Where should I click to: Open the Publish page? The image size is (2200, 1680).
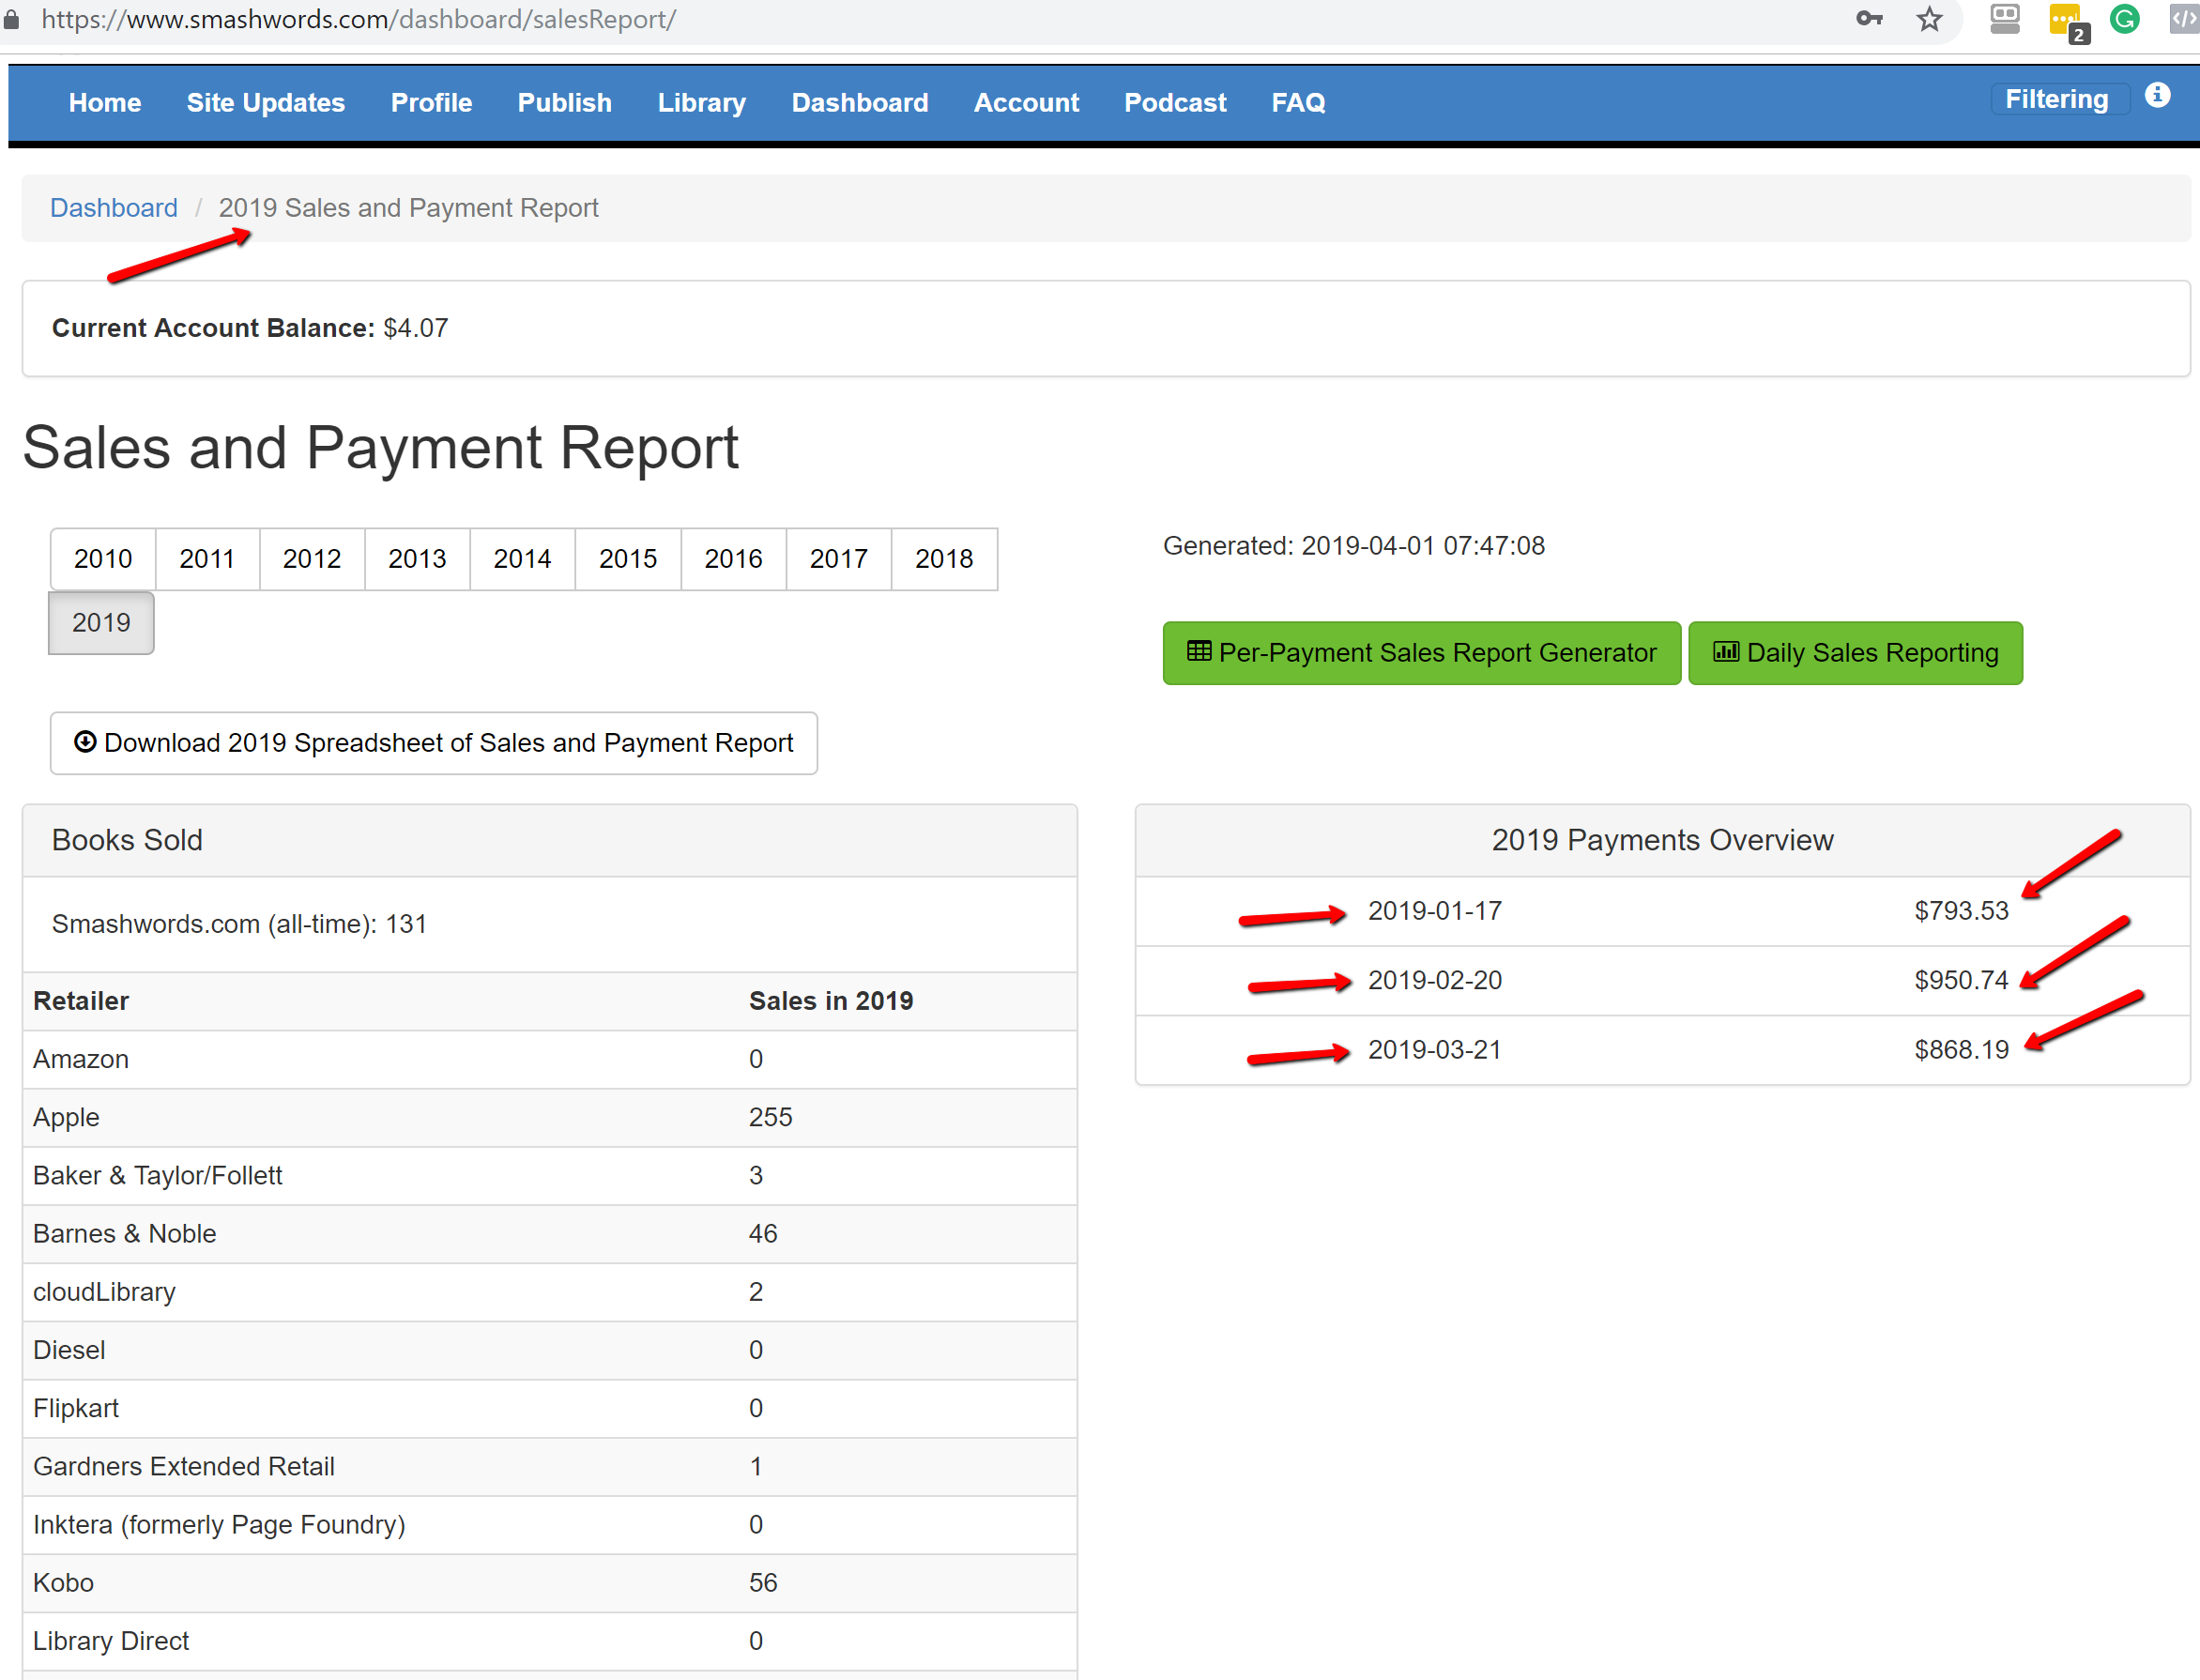point(564,102)
